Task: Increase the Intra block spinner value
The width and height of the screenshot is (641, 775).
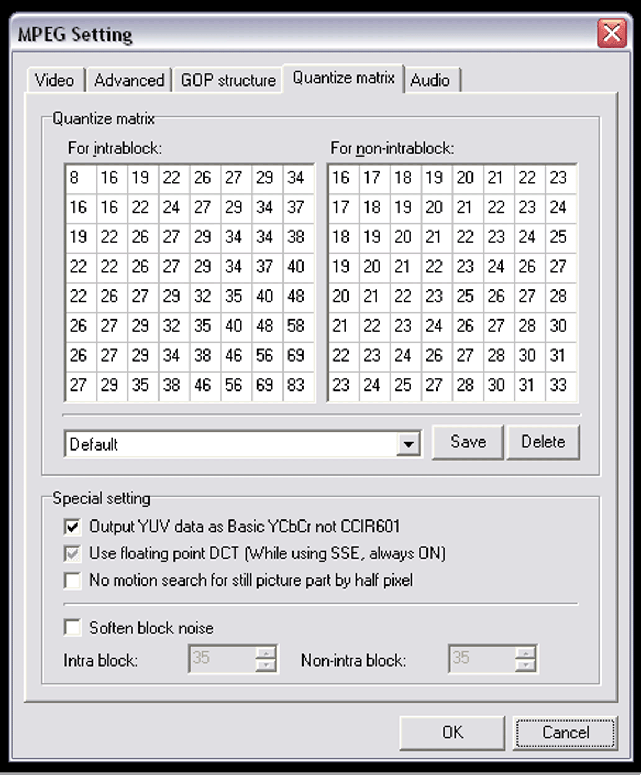Action: [x=266, y=653]
